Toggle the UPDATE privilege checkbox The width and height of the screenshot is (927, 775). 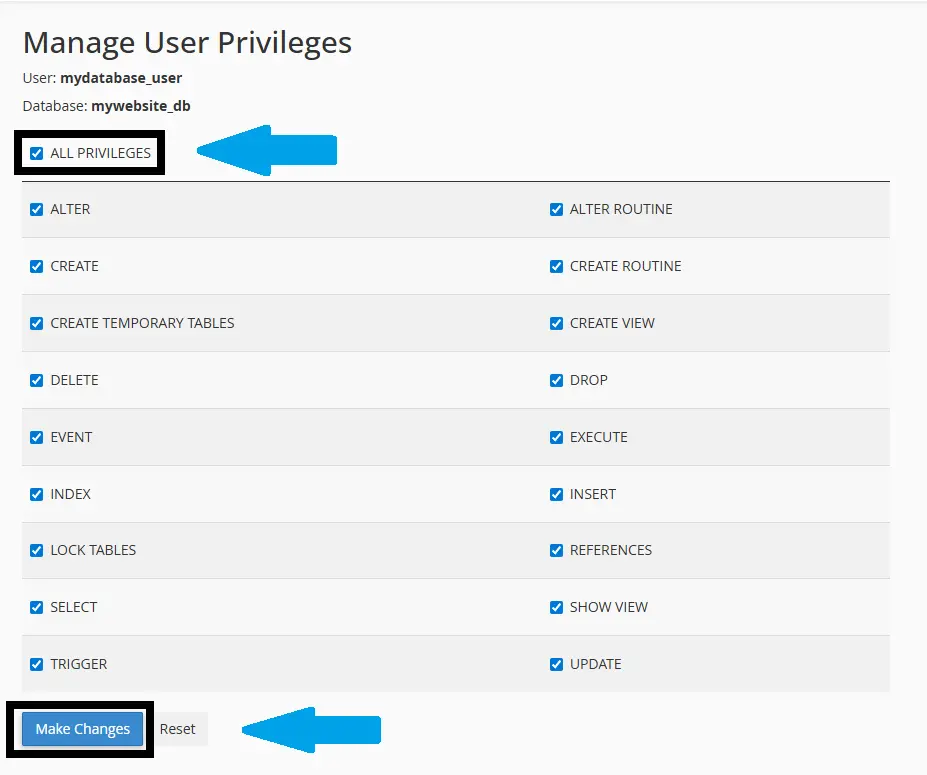pyautogui.click(x=556, y=664)
